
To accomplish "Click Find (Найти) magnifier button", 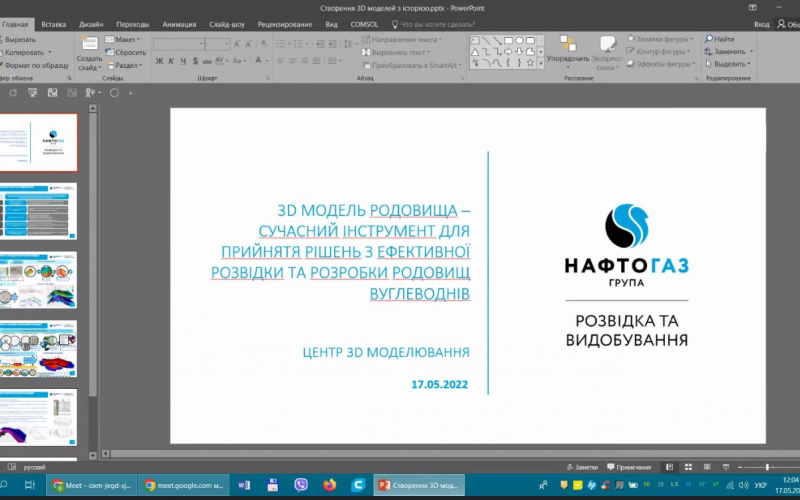I will pos(719,39).
